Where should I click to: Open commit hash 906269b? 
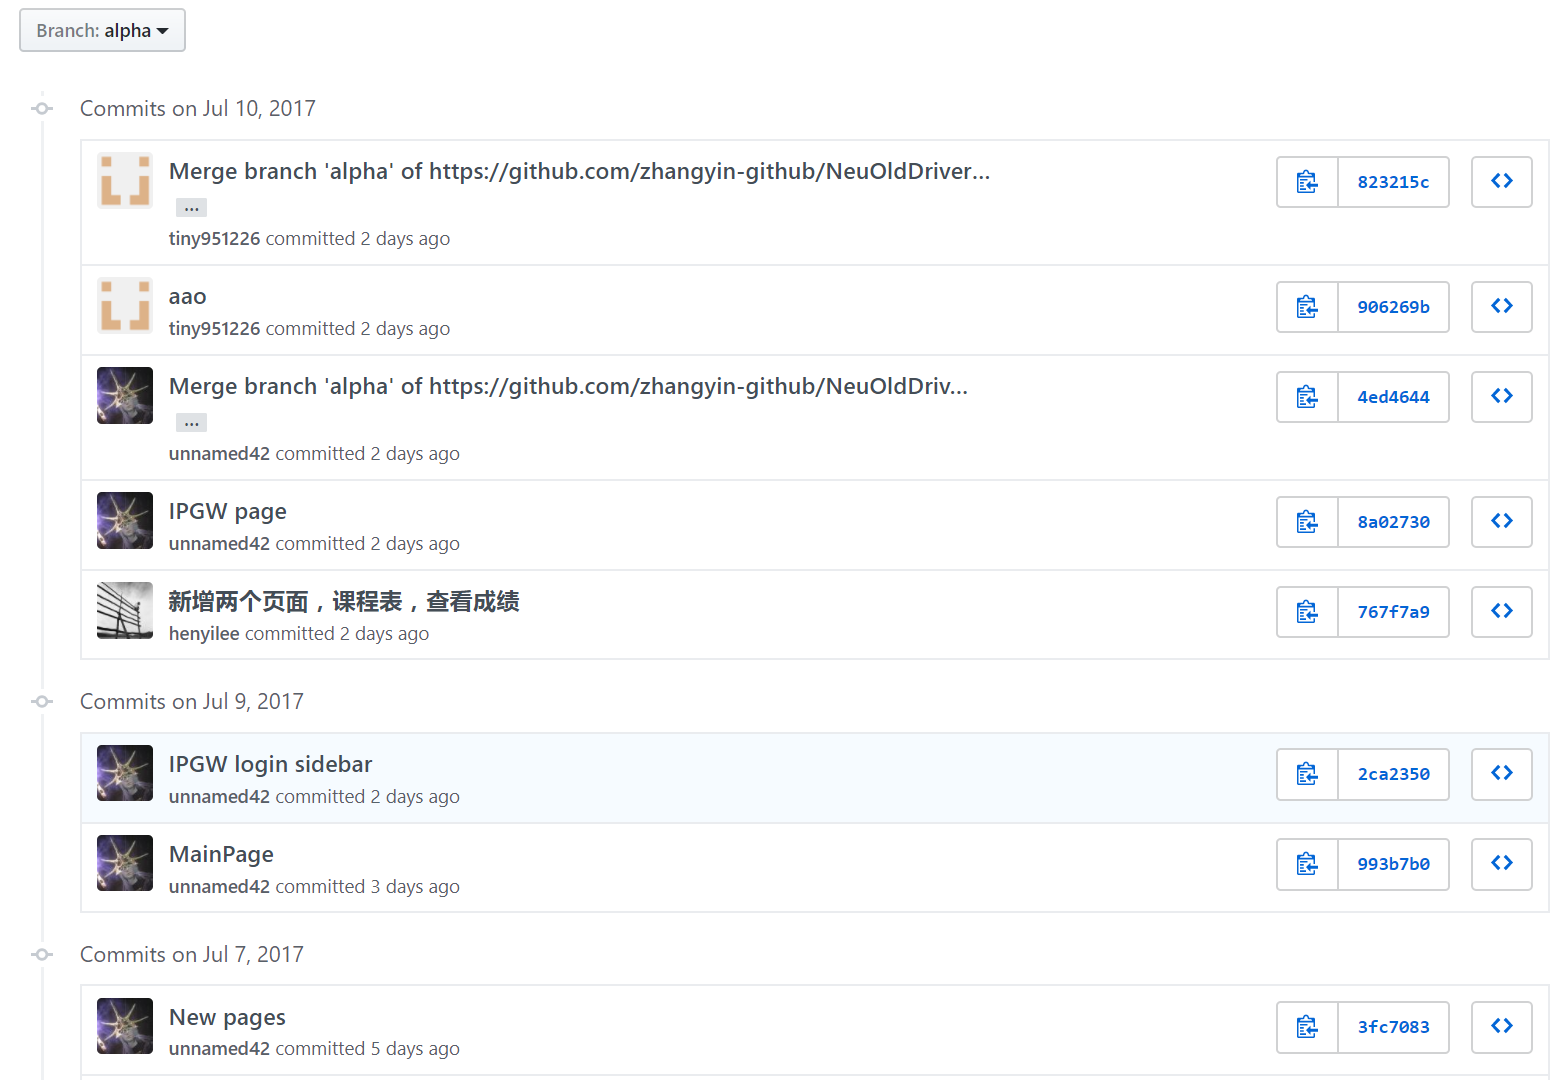(x=1393, y=307)
